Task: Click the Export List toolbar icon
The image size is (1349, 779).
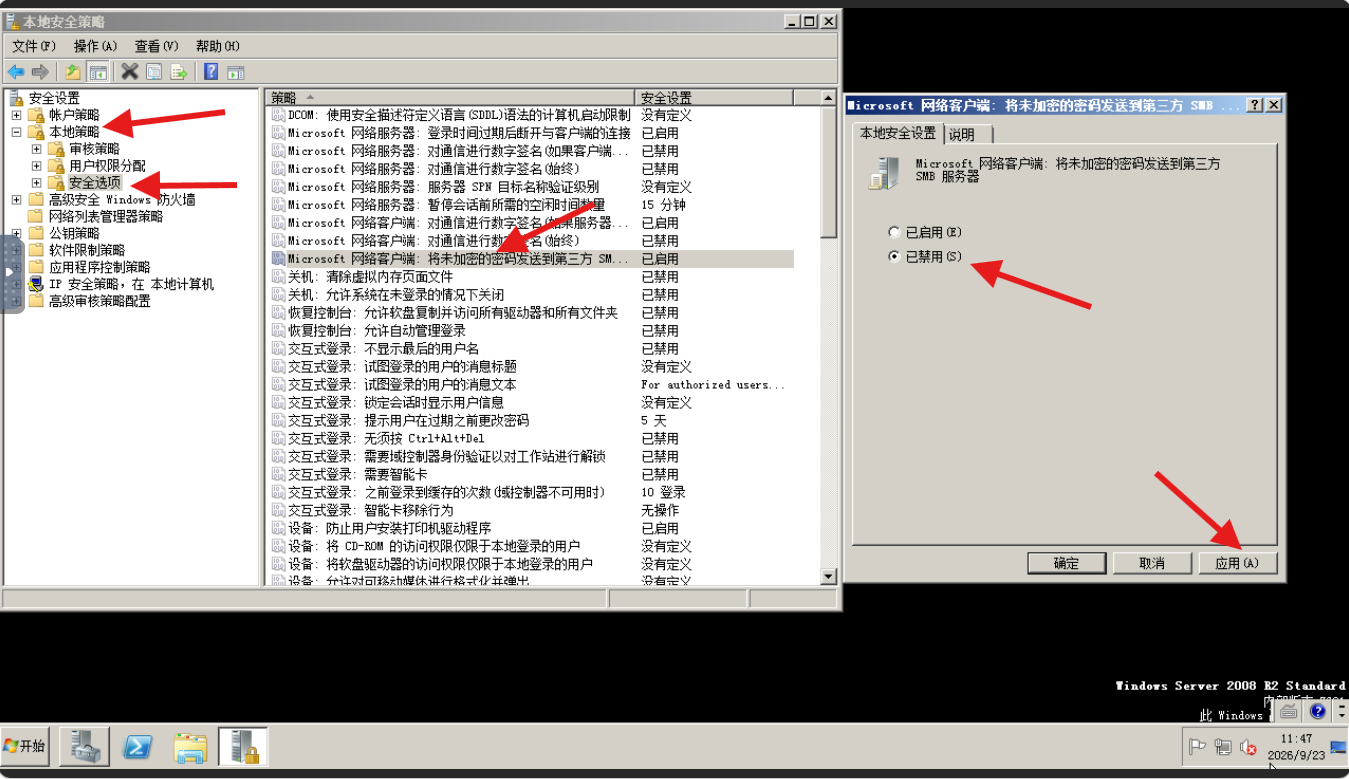Action: tap(179, 72)
